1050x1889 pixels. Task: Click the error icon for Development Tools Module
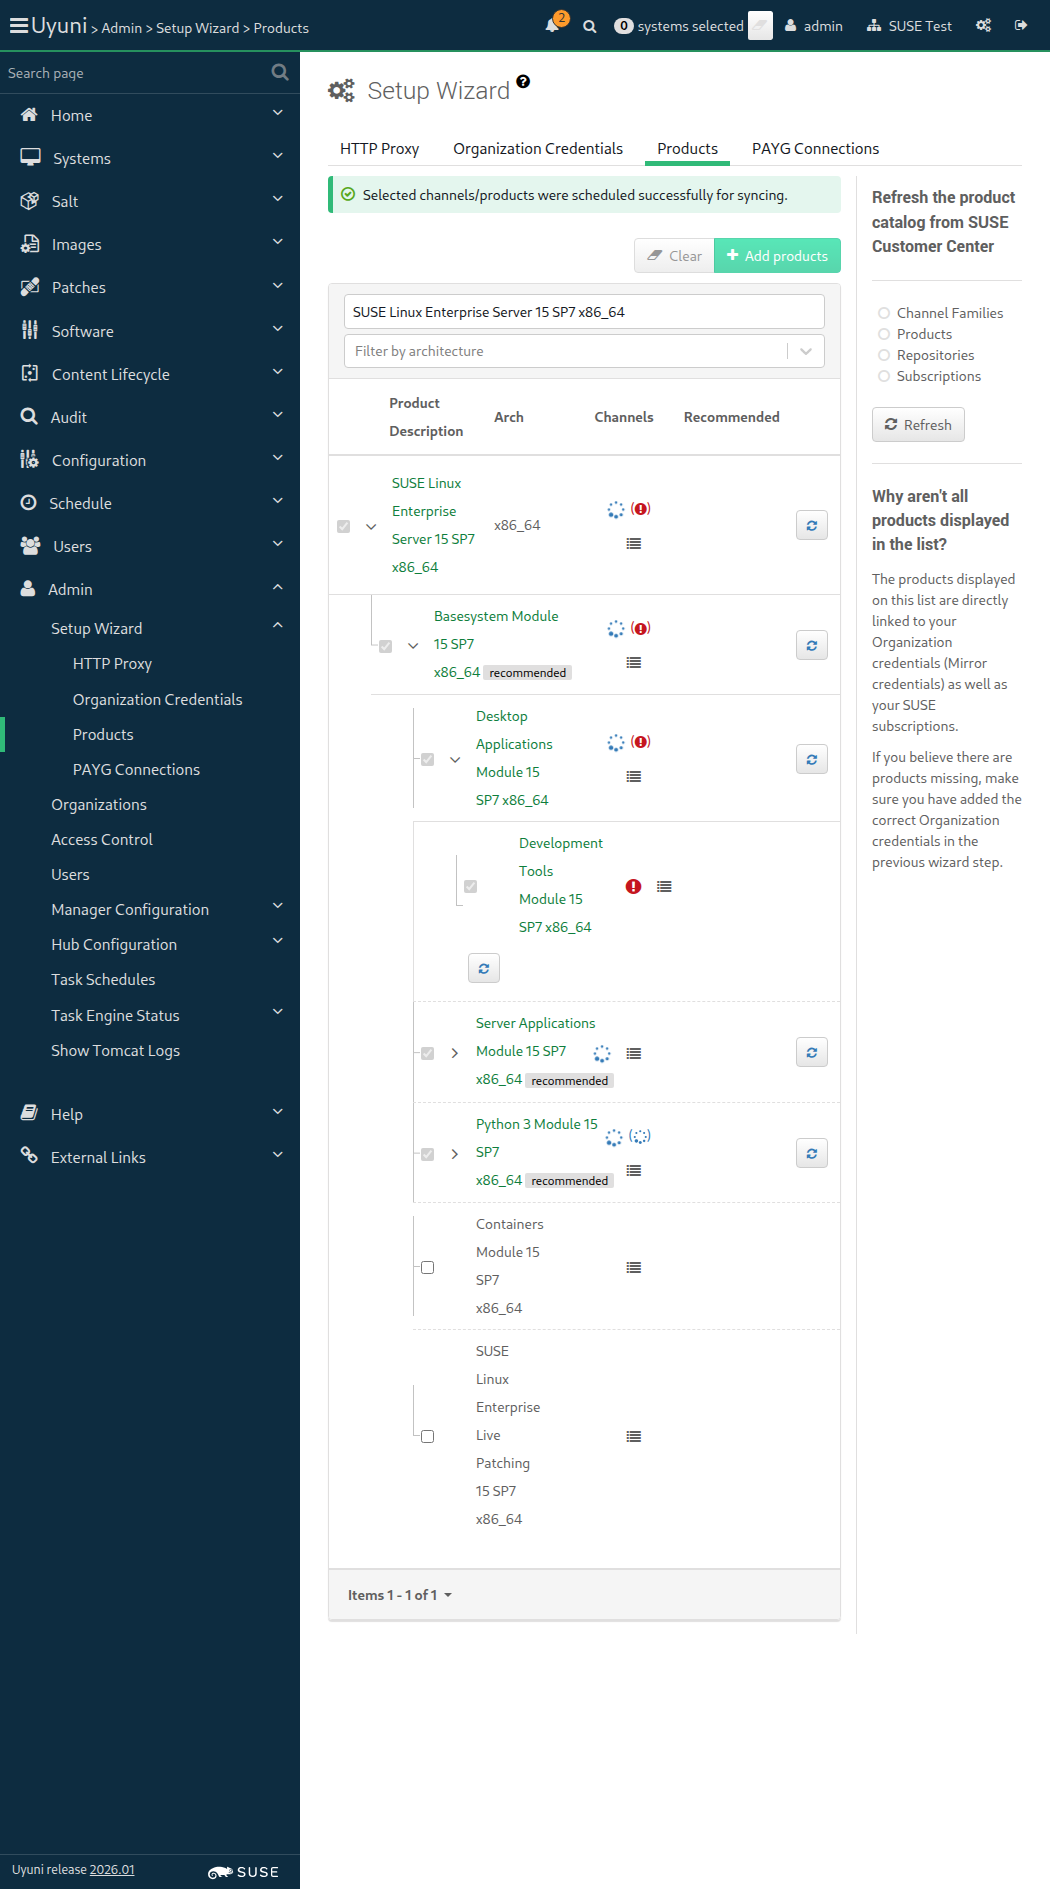pos(633,886)
